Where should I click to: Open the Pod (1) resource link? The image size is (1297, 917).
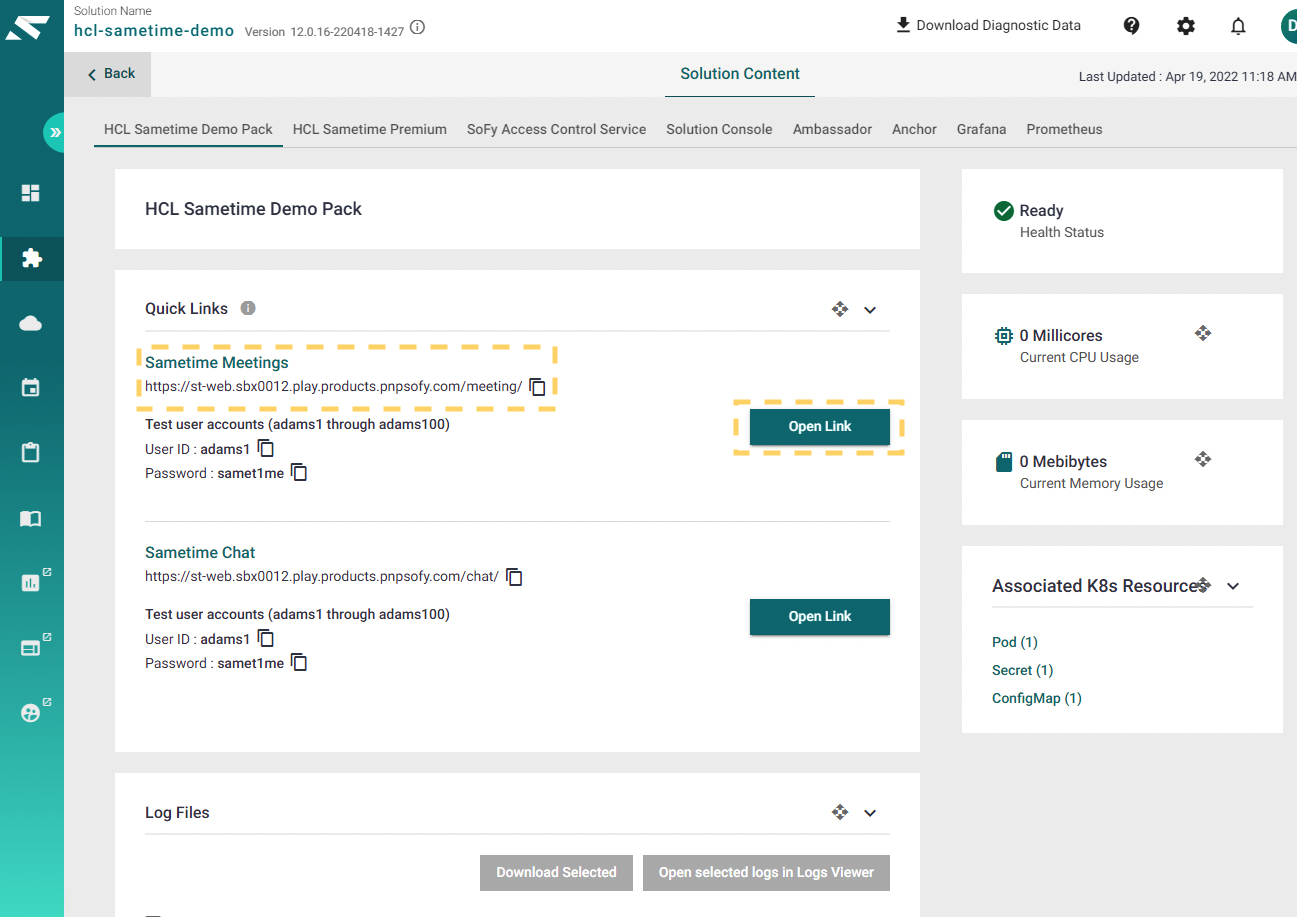(x=1015, y=642)
